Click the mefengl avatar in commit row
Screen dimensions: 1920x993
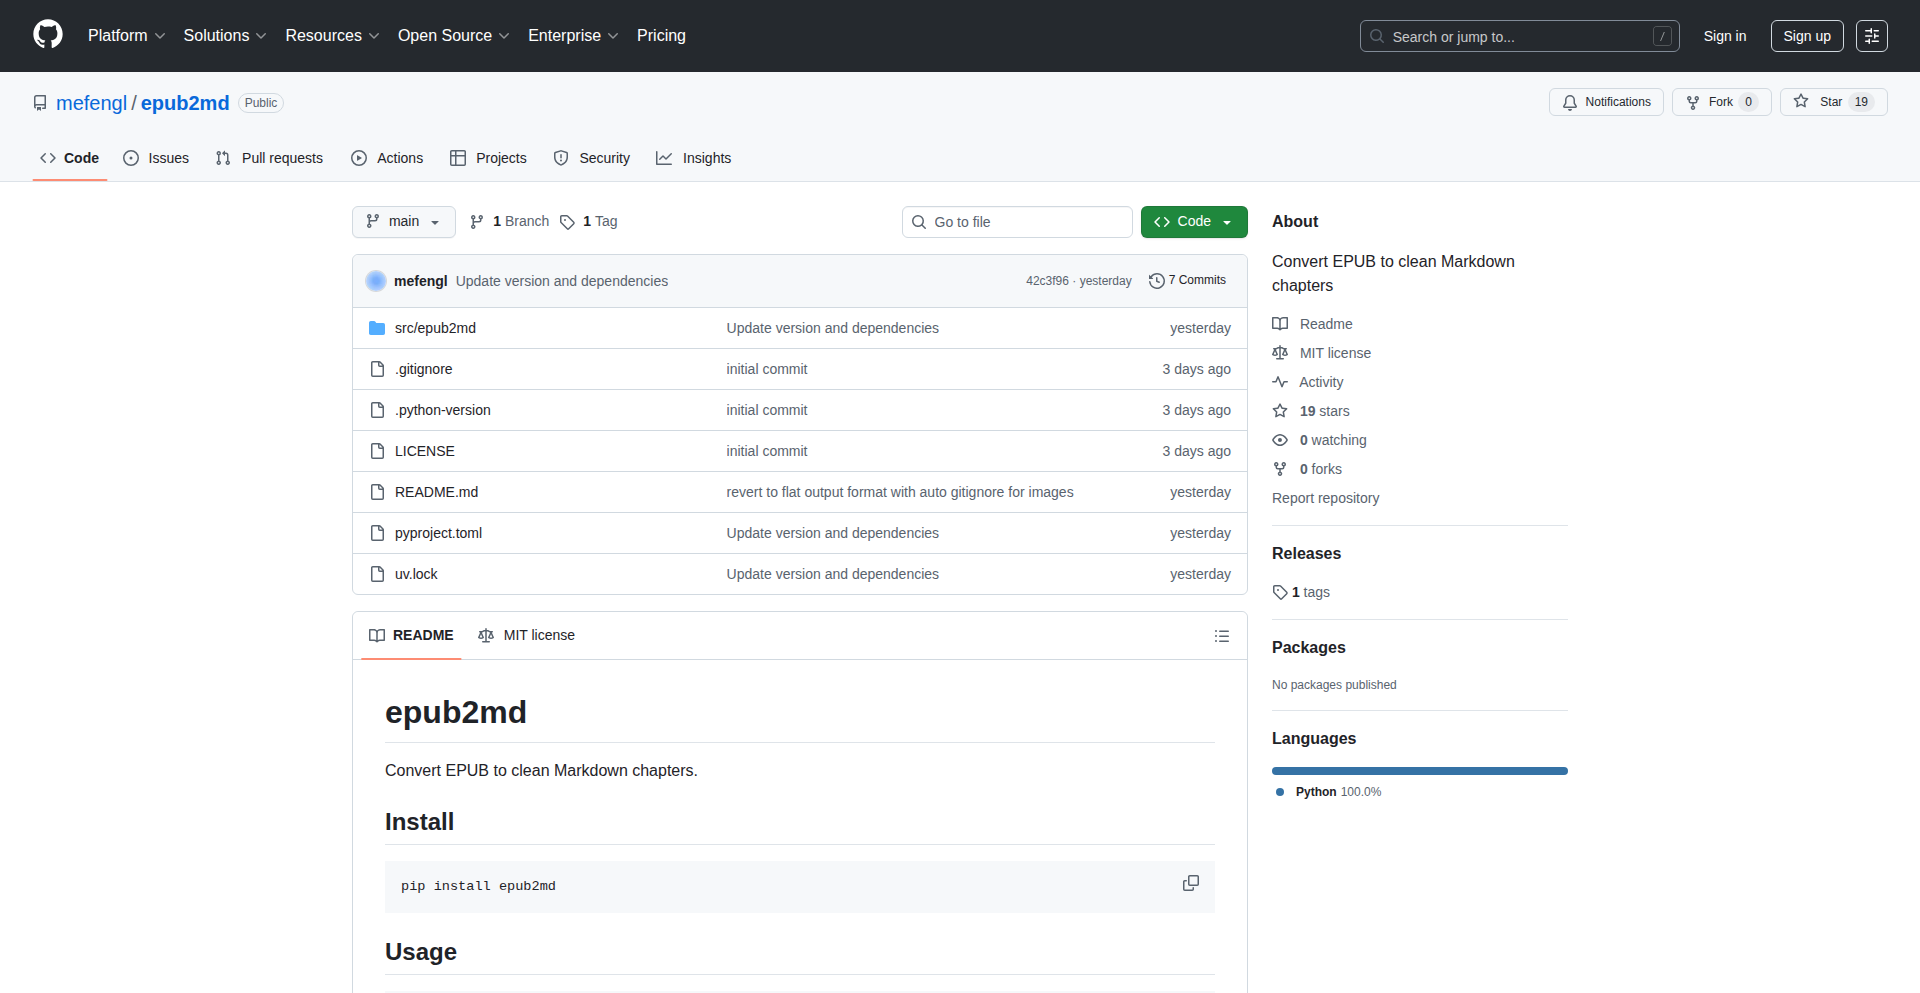pos(376,281)
